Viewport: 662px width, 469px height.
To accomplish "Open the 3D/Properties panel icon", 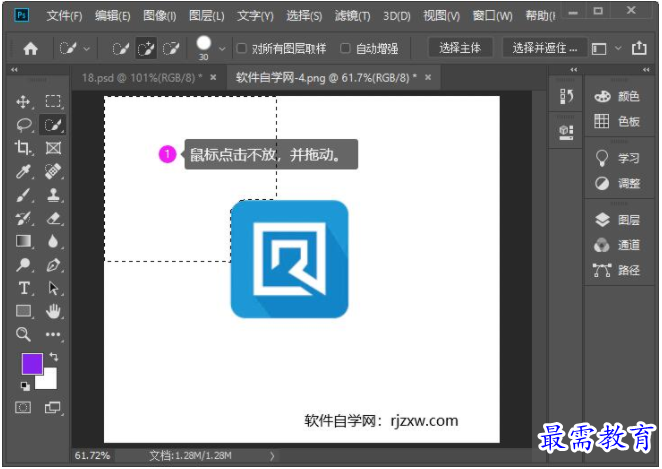I will (x=566, y=133).
